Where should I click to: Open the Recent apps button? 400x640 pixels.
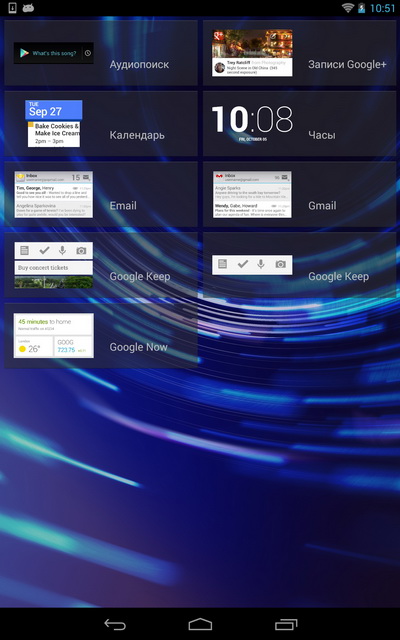[286, 624]
